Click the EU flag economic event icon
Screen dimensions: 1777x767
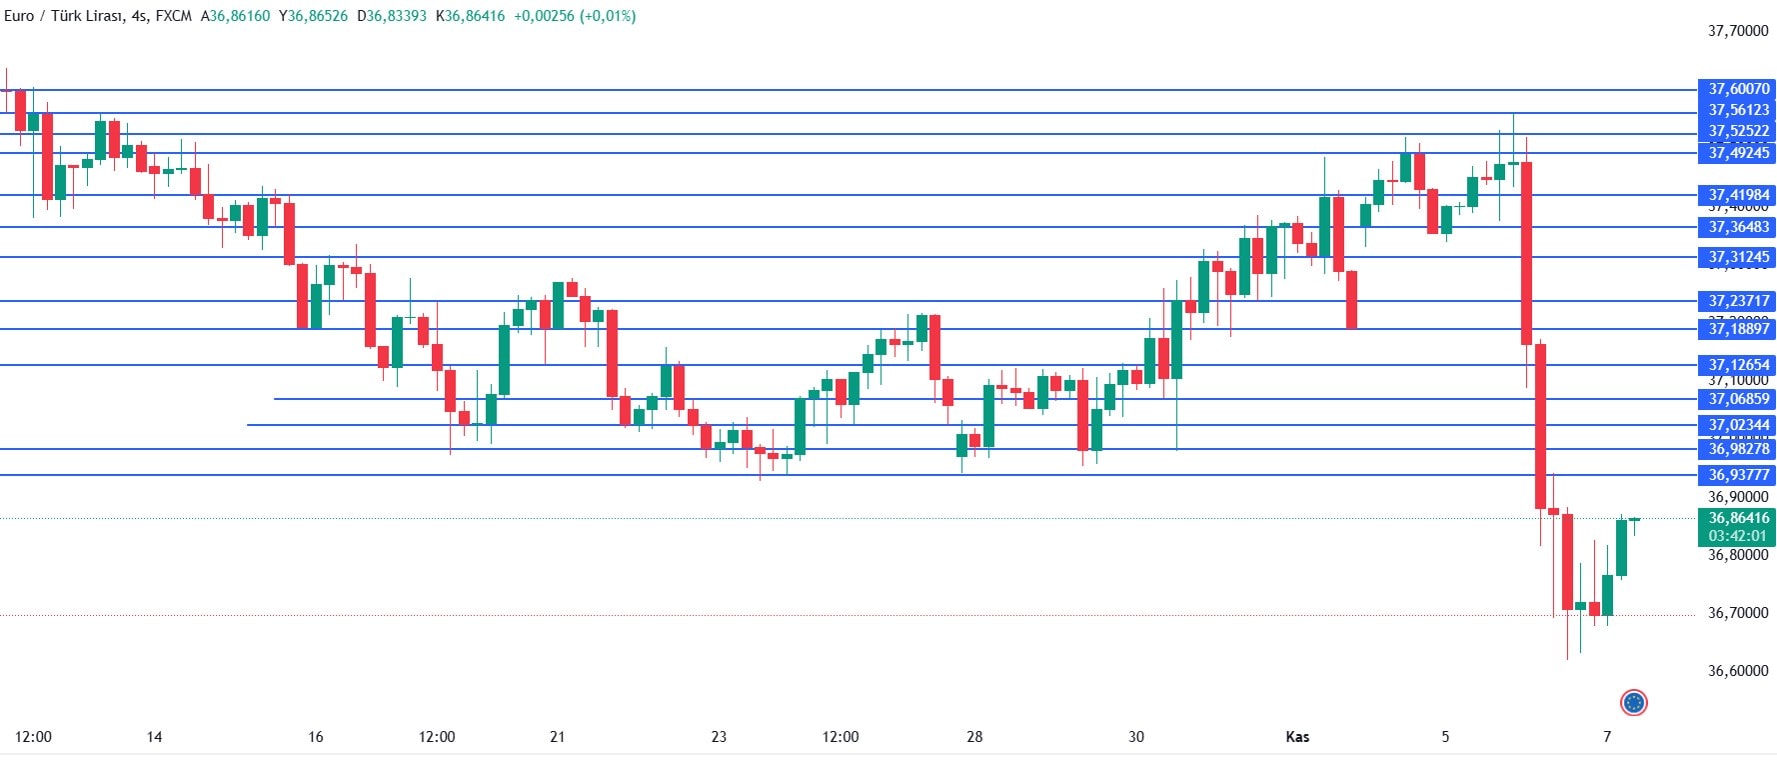tap(1633, 703)
